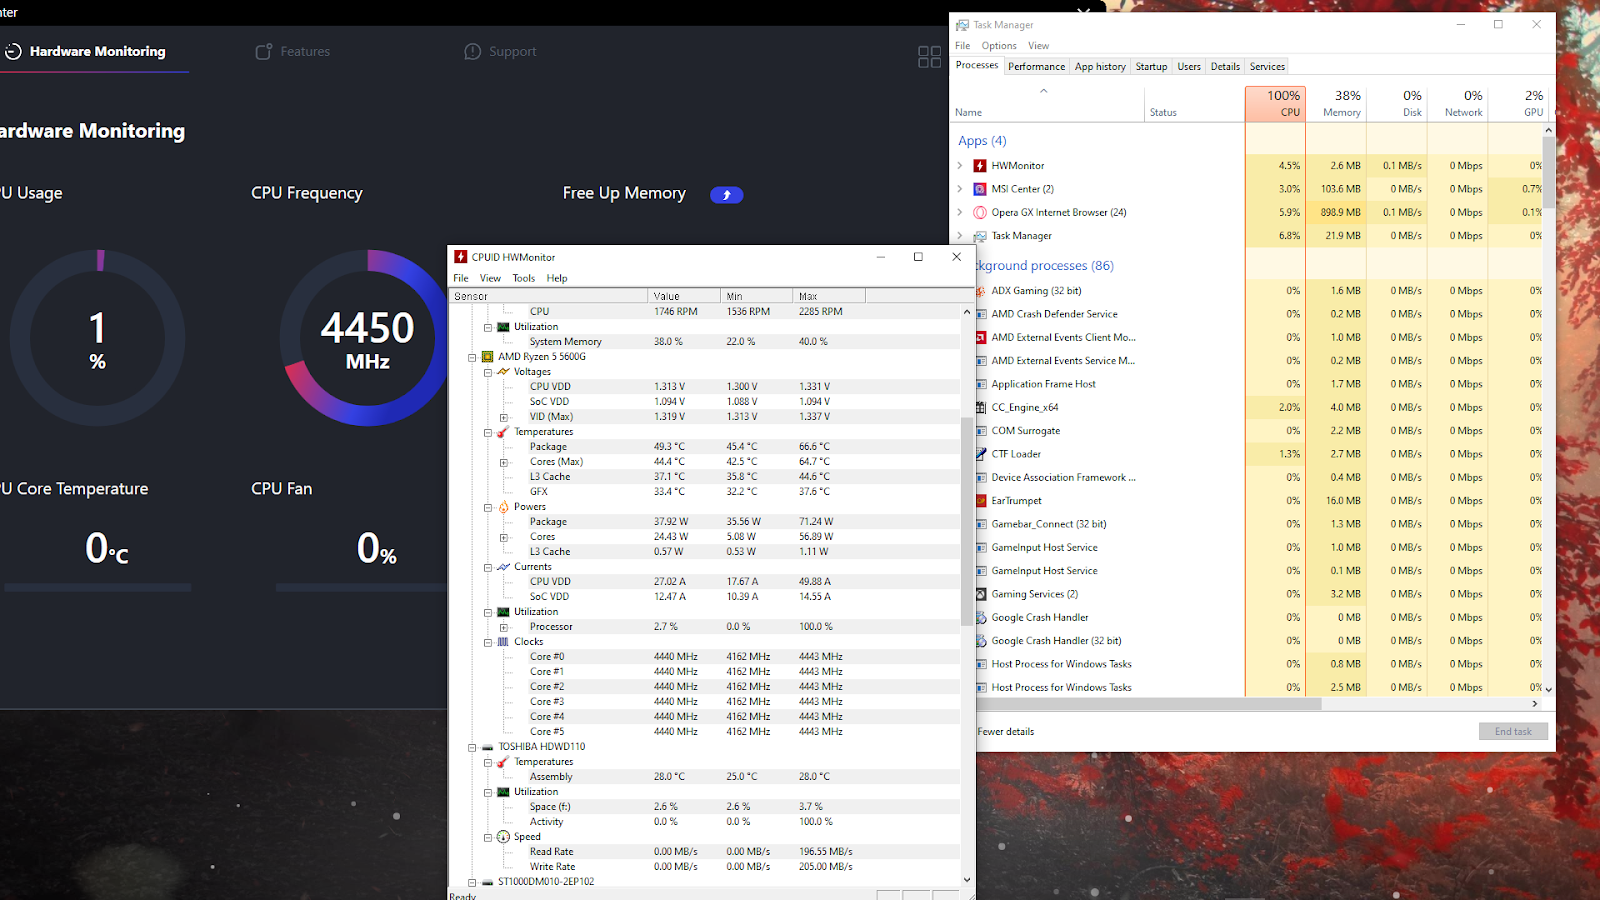The width and height of the screenshot is (1600, 900).
Task: Click the Currents icon in HWMonitor tree
Action: point(503,567)
